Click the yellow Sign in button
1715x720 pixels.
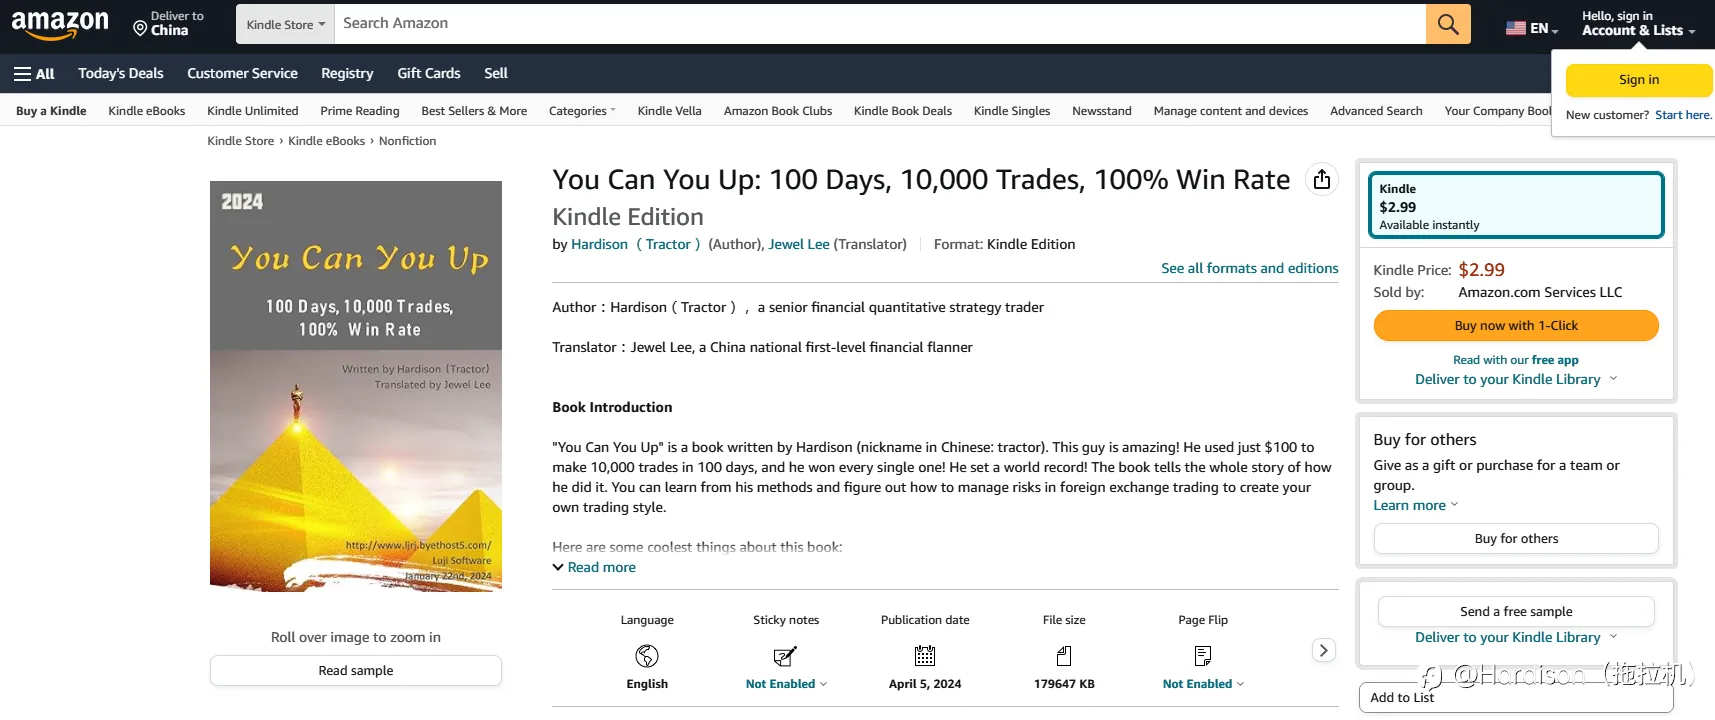tap(1639, 80)
